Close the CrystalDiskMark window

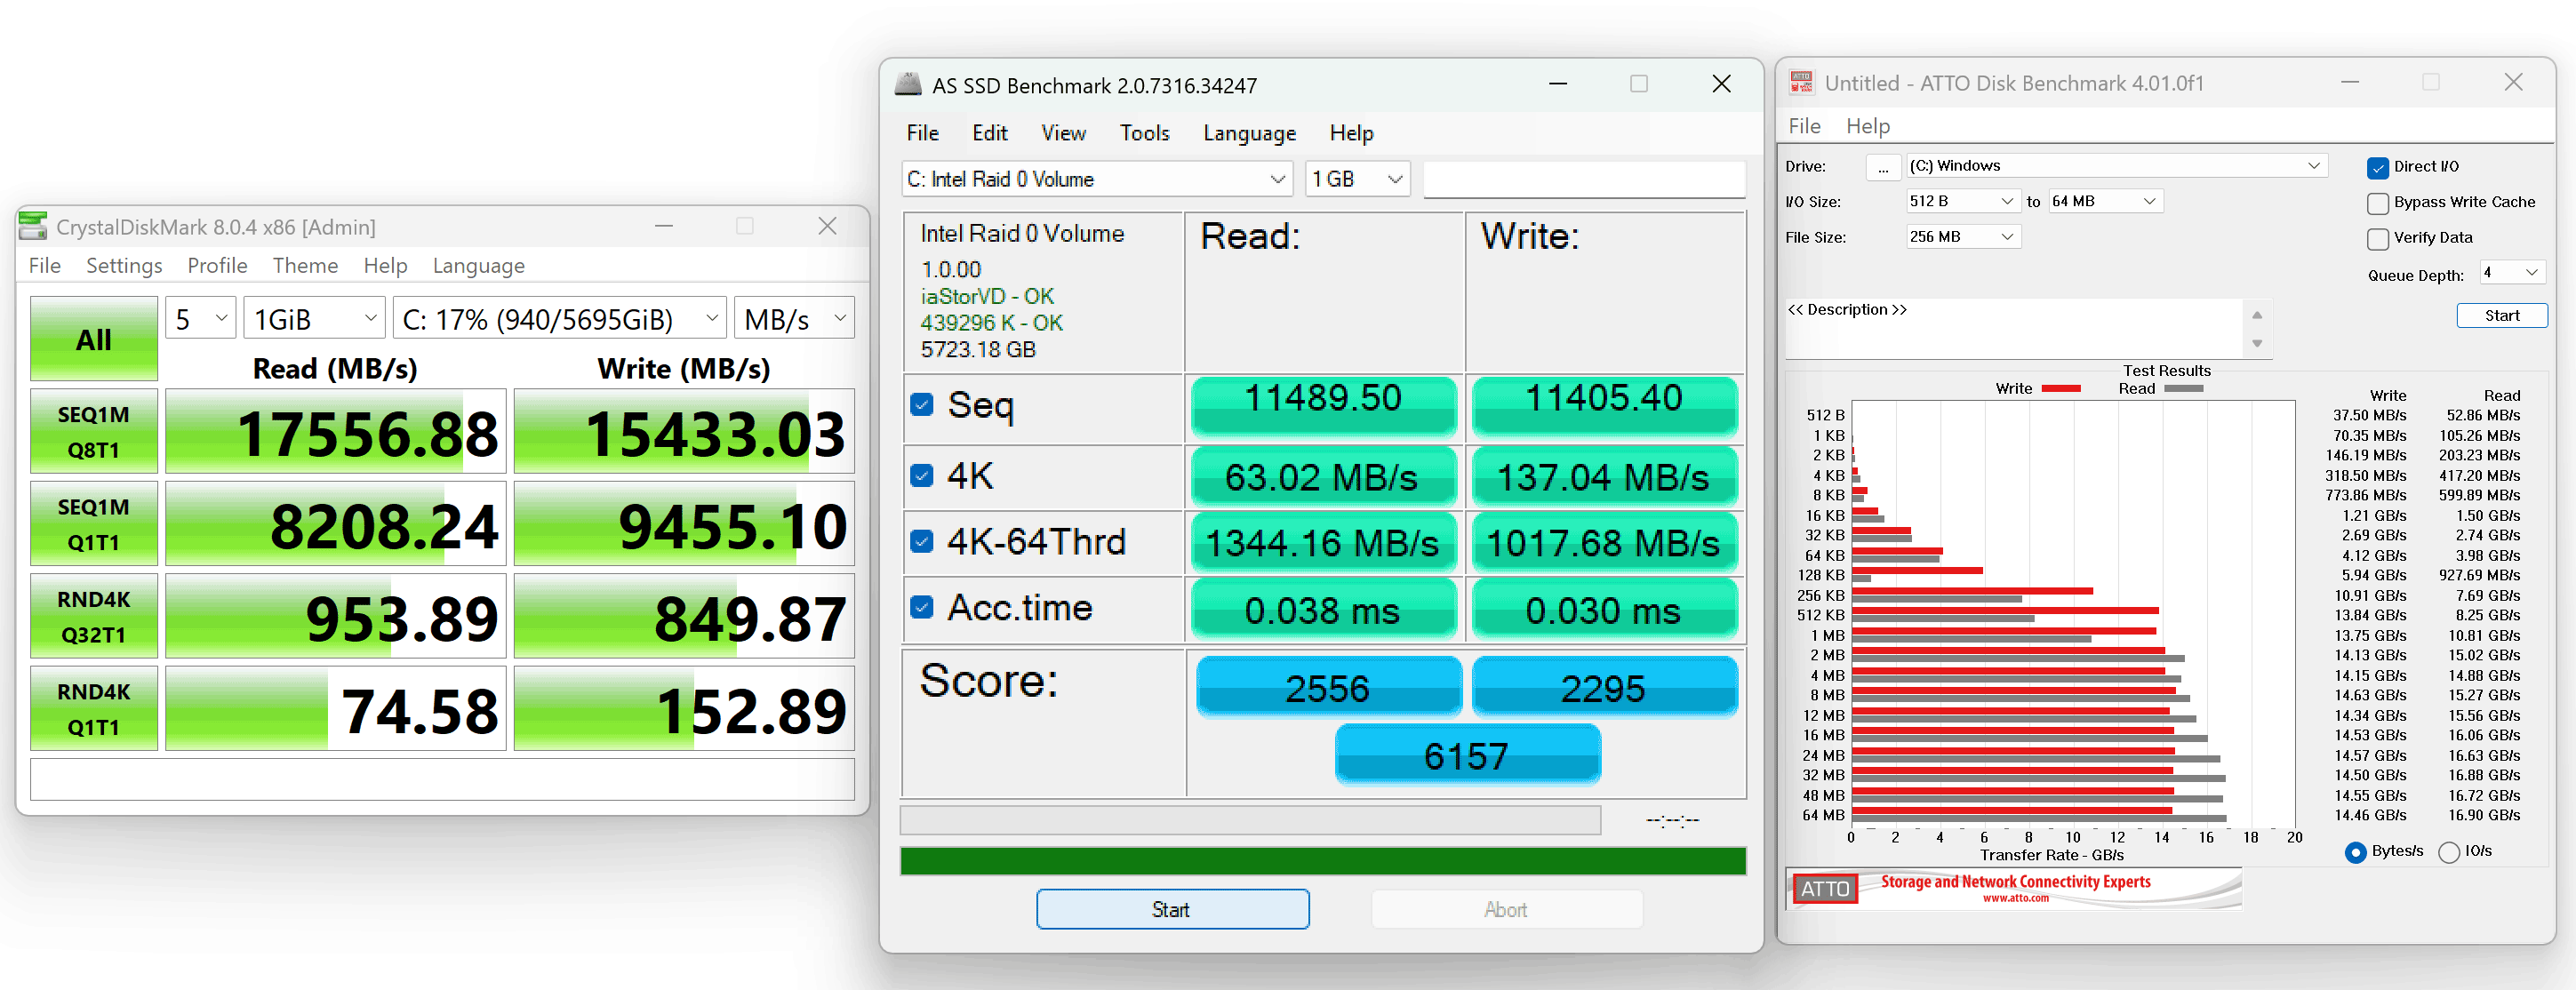[x=827, y=226]
